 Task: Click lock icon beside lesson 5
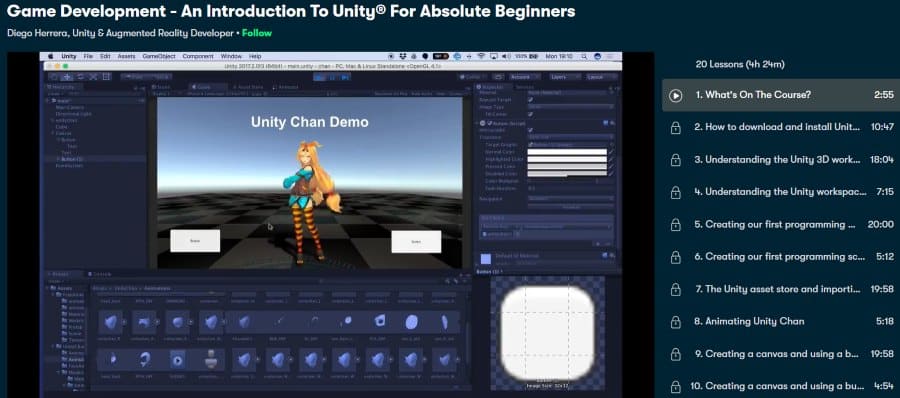point(676,225)
